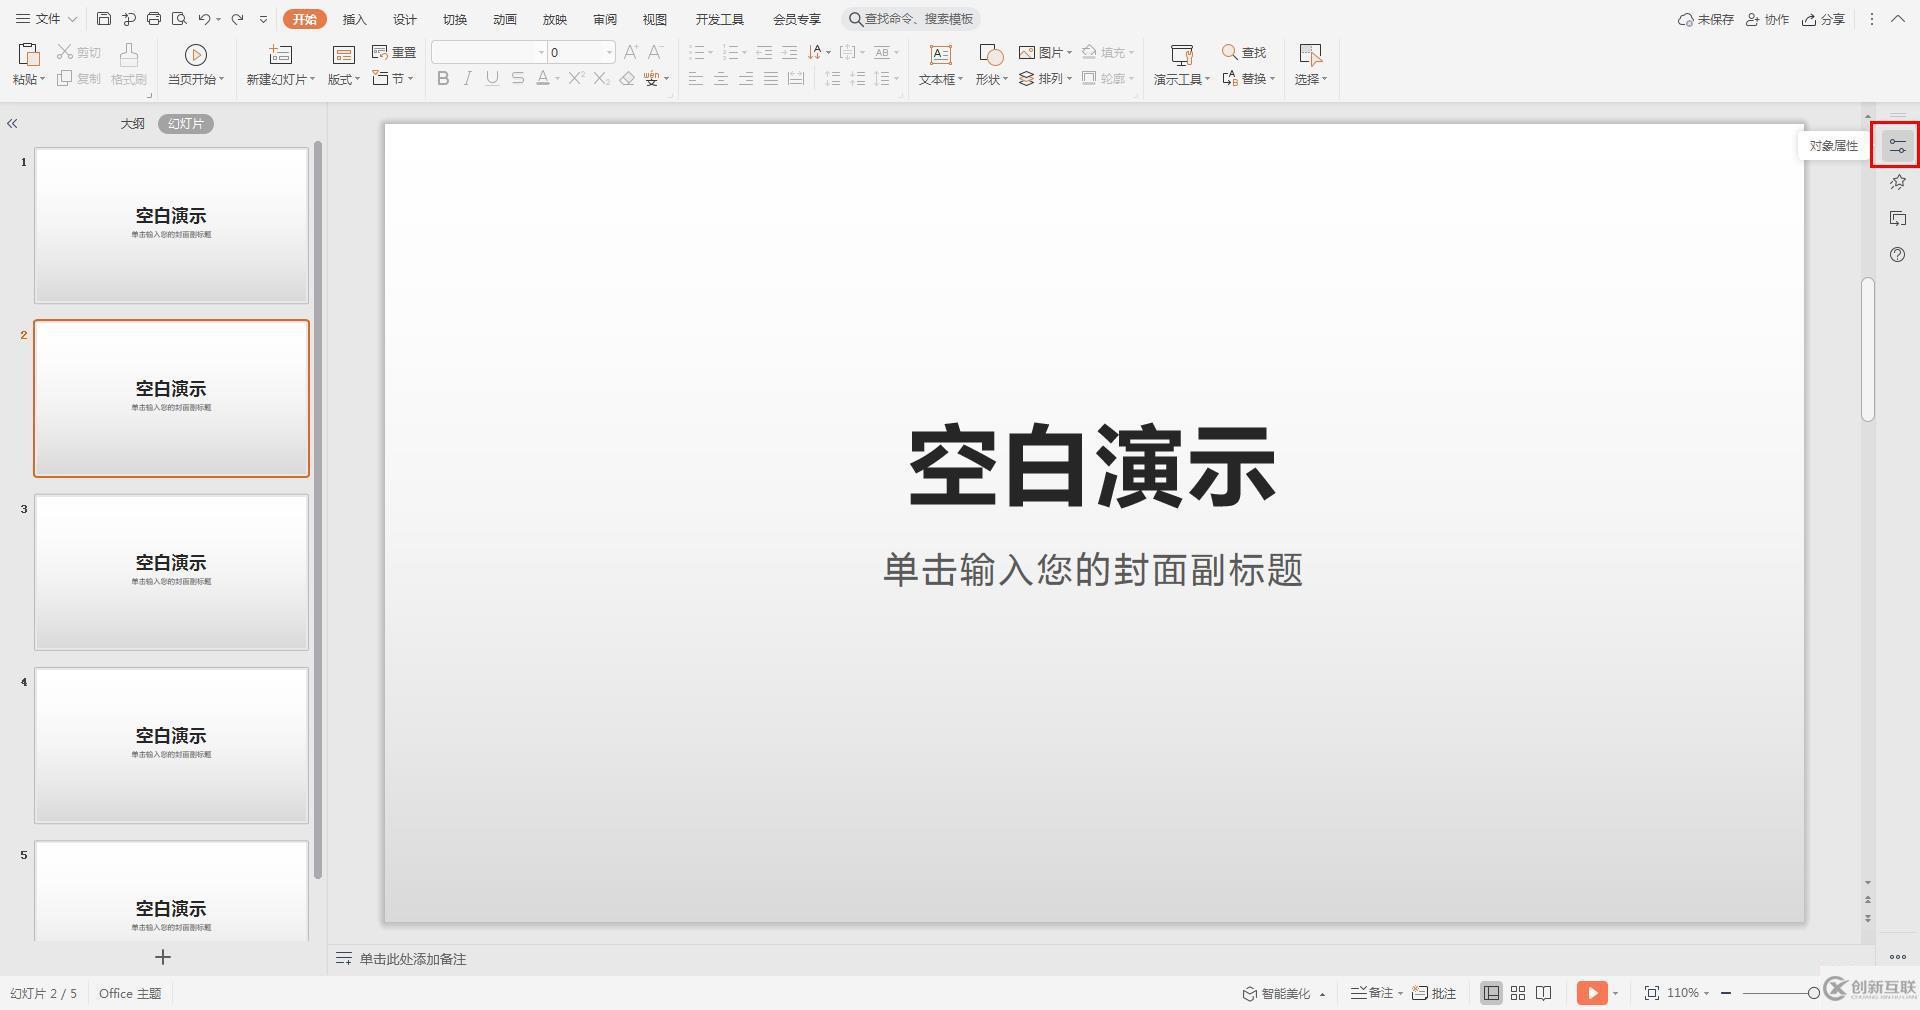The width and height of the screenshot is (1920, 1010).
Task: Click the Reset (重置) button
Action: pyautogui.click(x=394, y=52)
